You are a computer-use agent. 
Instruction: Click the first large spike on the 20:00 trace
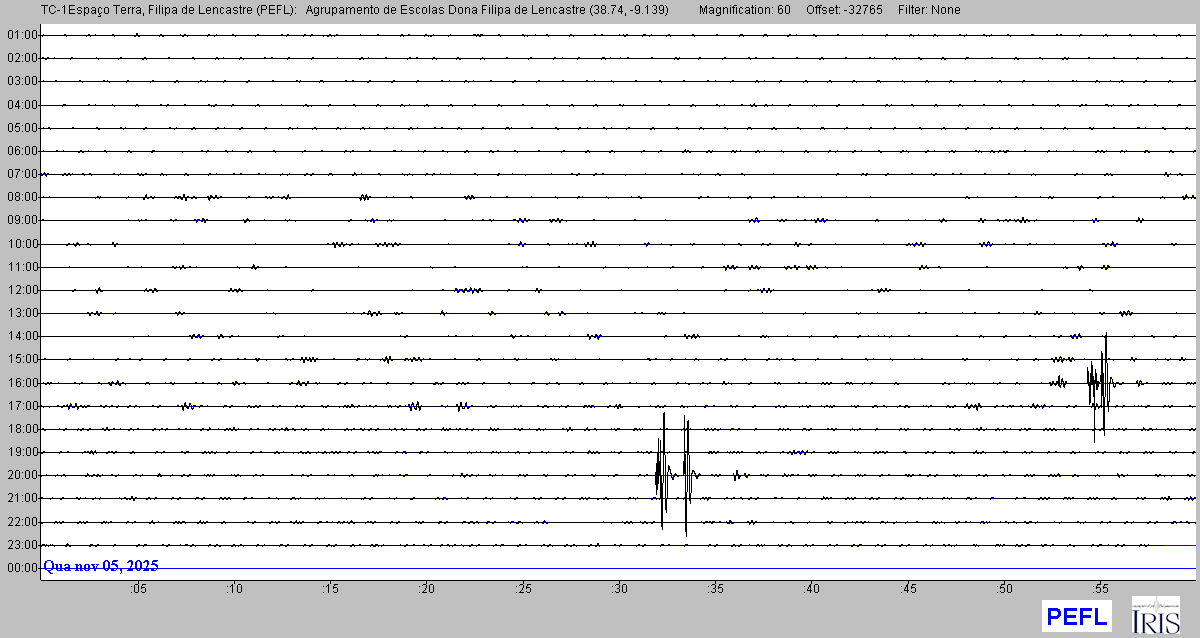(x=661, y=475)
